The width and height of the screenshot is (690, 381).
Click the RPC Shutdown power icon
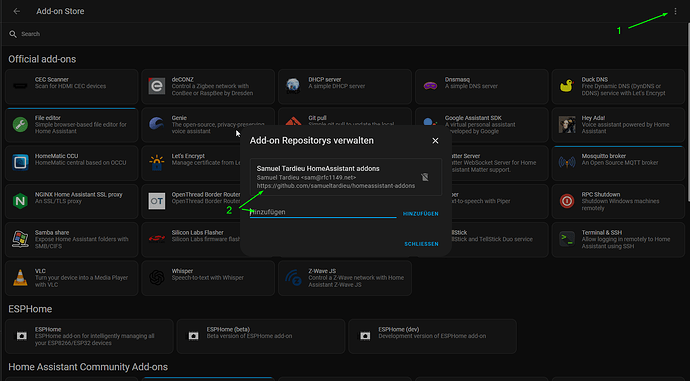567,201
